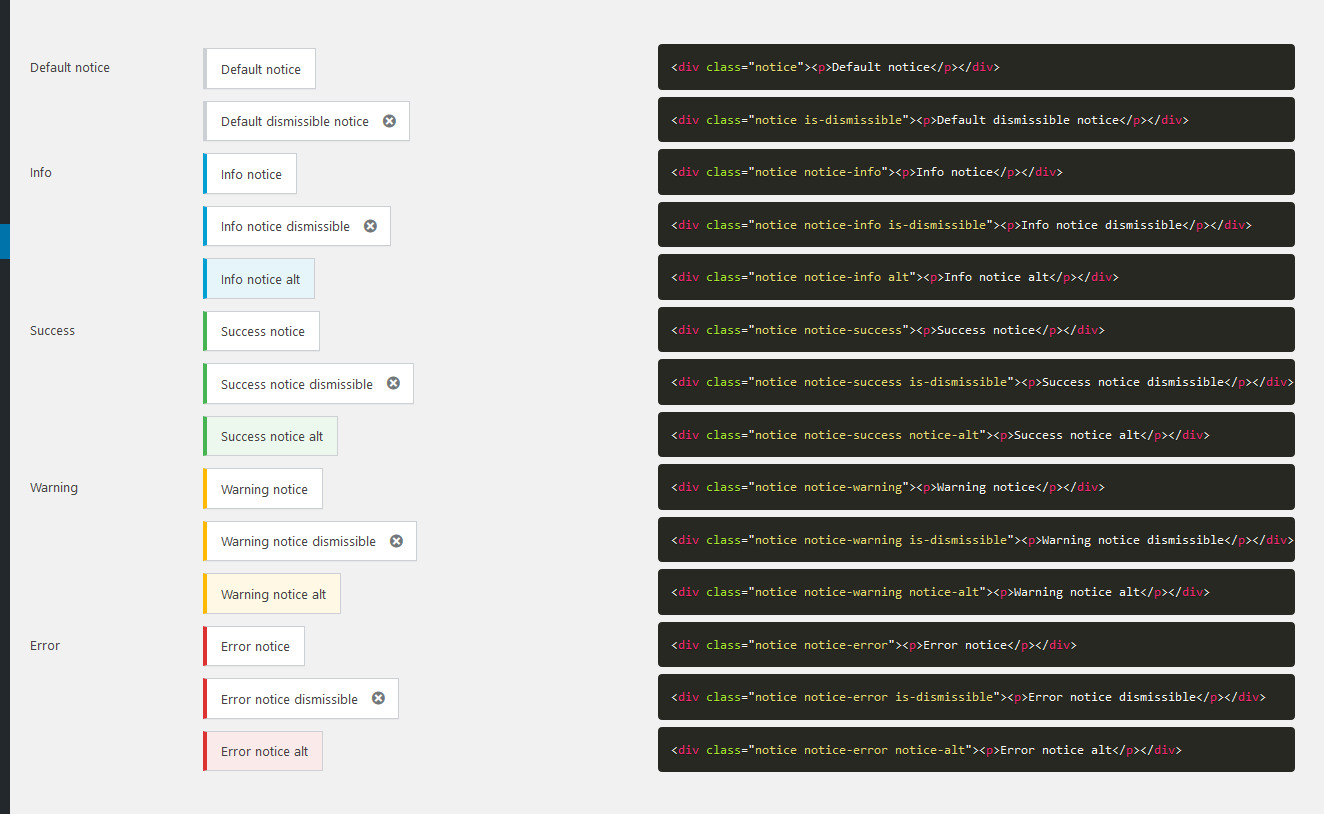The image size is (1324, 814).
Task: Click the Warning notice alt box
Action: [x=272, y=594]
